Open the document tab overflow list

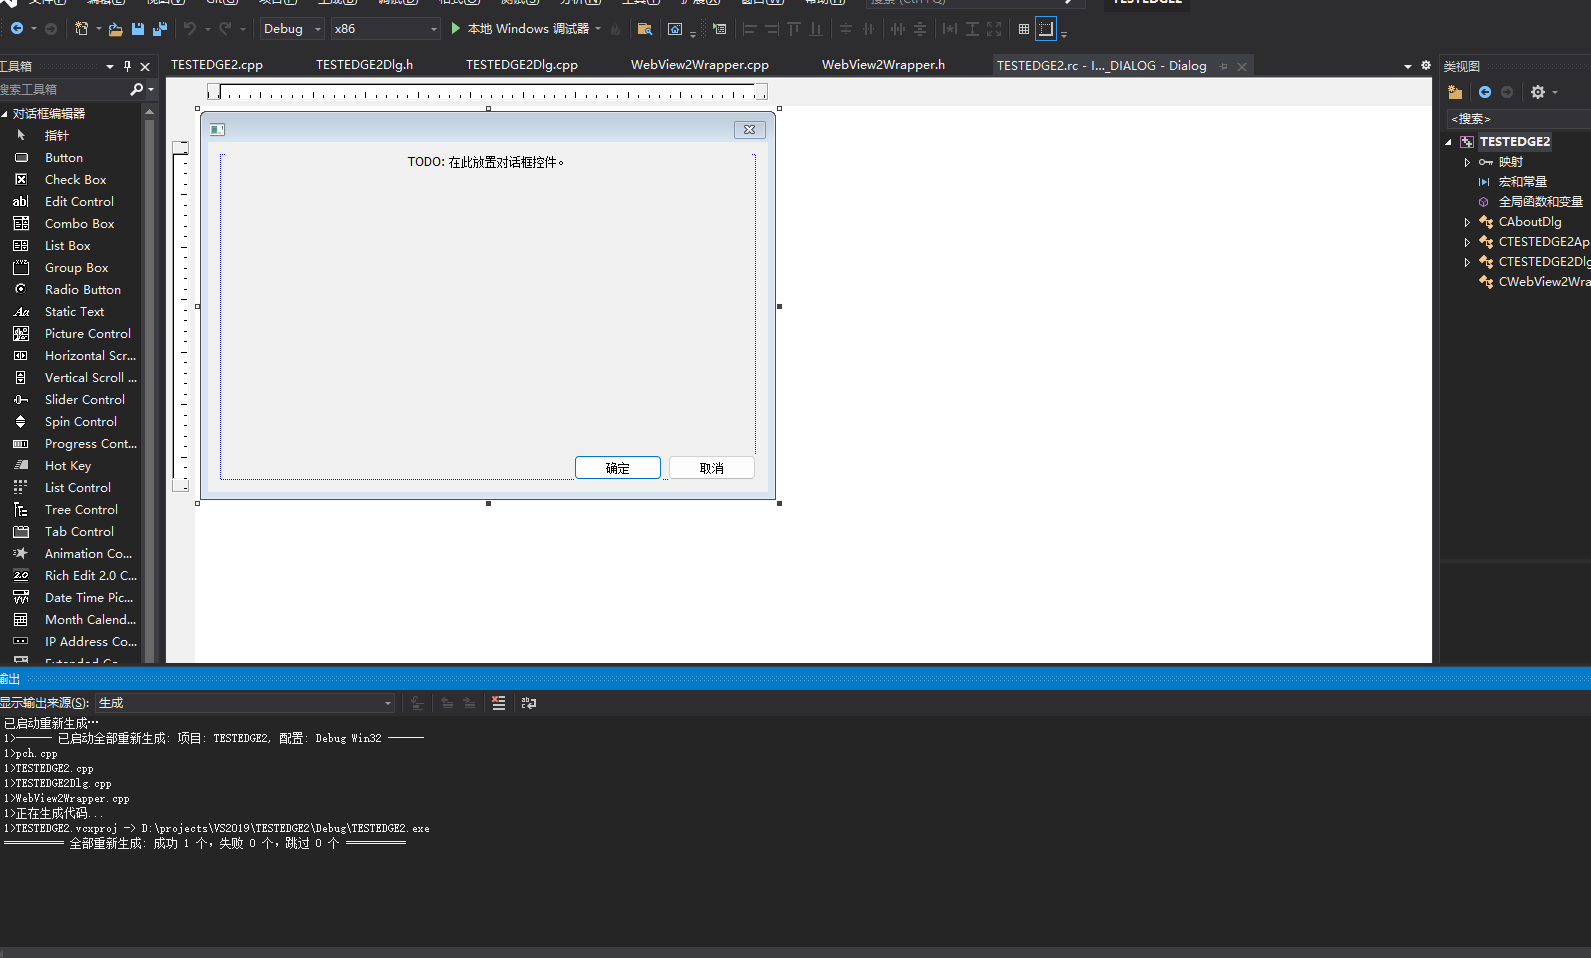point(1408,67)
